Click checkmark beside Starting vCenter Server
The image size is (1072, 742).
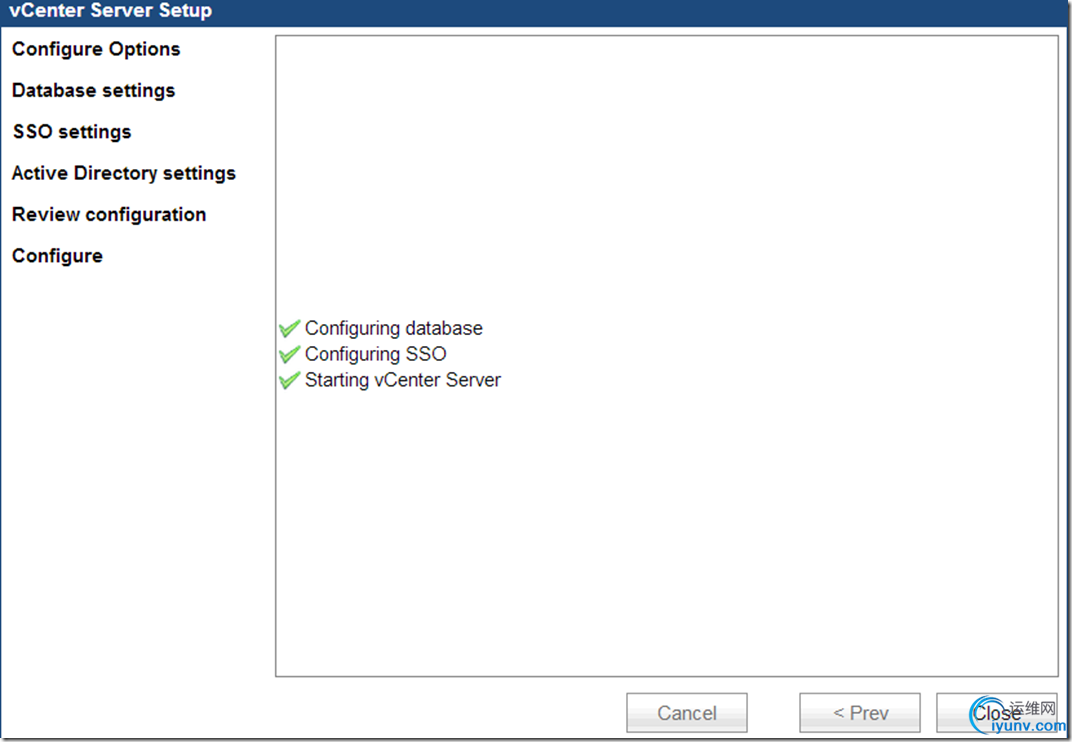coord(290,380)
